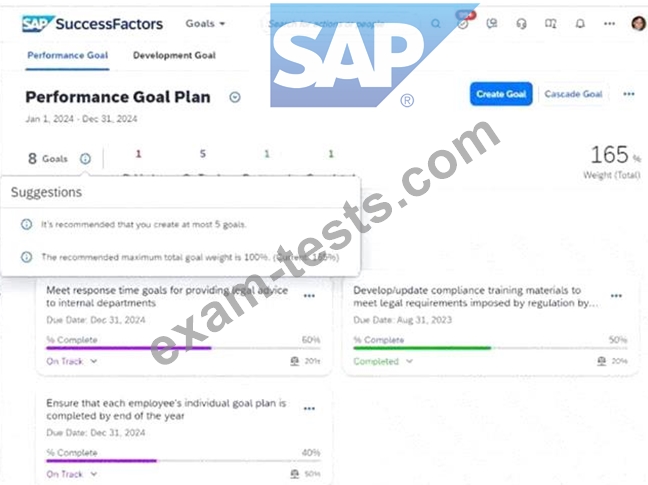Expand On Track status for the response time goal
The height and width of the screenshot is (485, 648).
72,361
